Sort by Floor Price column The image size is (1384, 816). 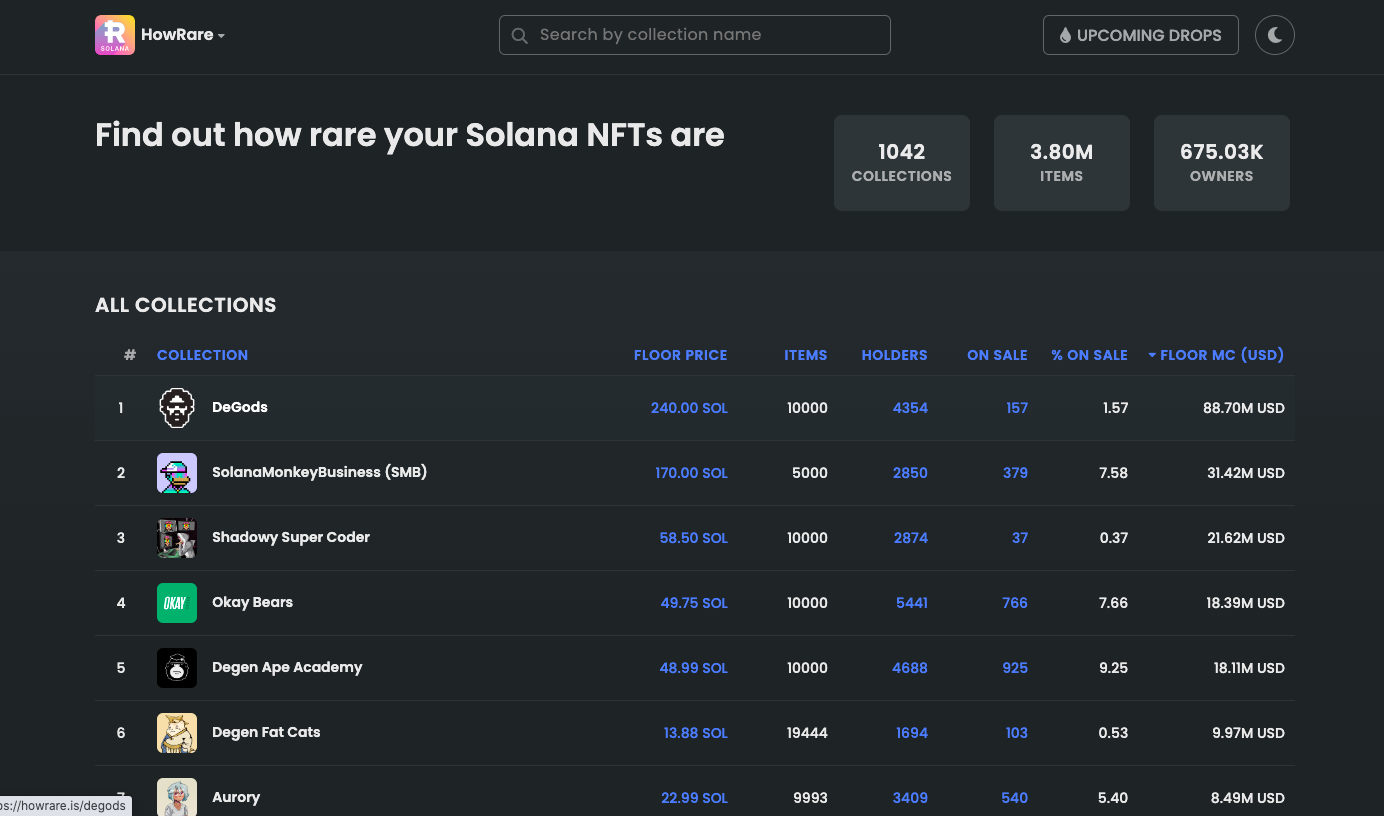click(680, 355)
